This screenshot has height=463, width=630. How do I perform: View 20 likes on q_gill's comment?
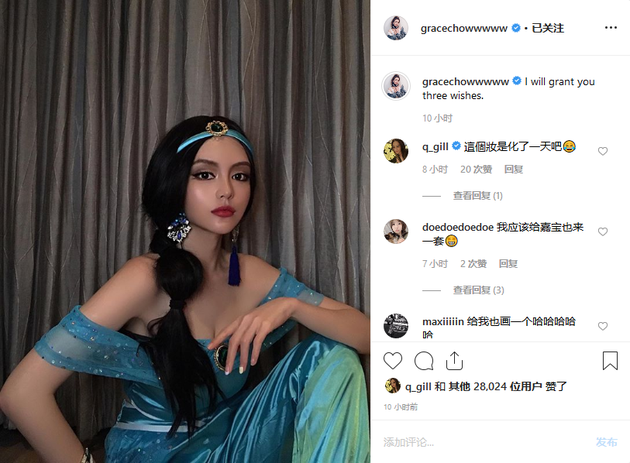point(476,170)
